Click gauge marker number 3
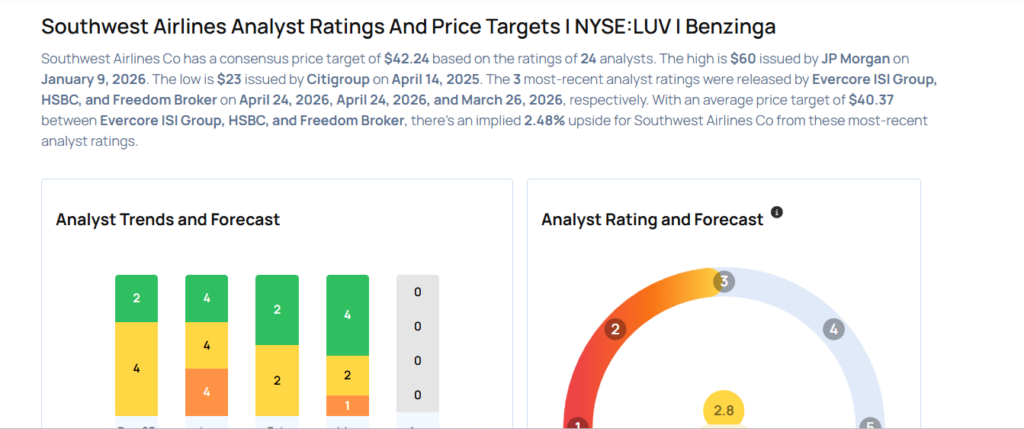 tap(723, 282)
